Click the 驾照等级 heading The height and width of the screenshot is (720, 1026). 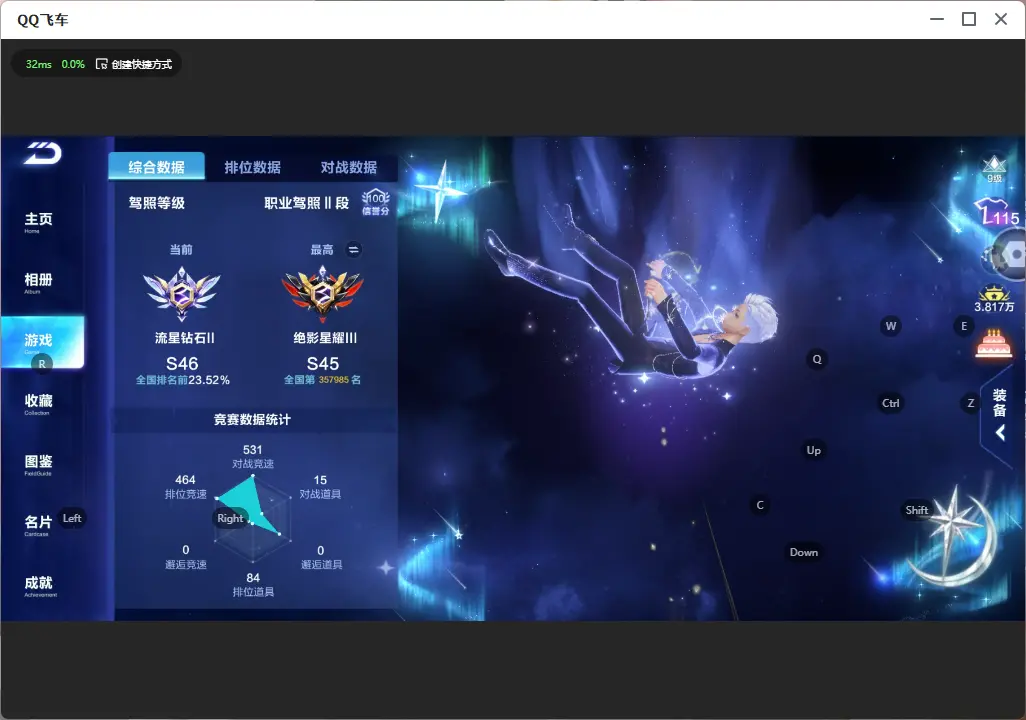(x=156, y=203)
